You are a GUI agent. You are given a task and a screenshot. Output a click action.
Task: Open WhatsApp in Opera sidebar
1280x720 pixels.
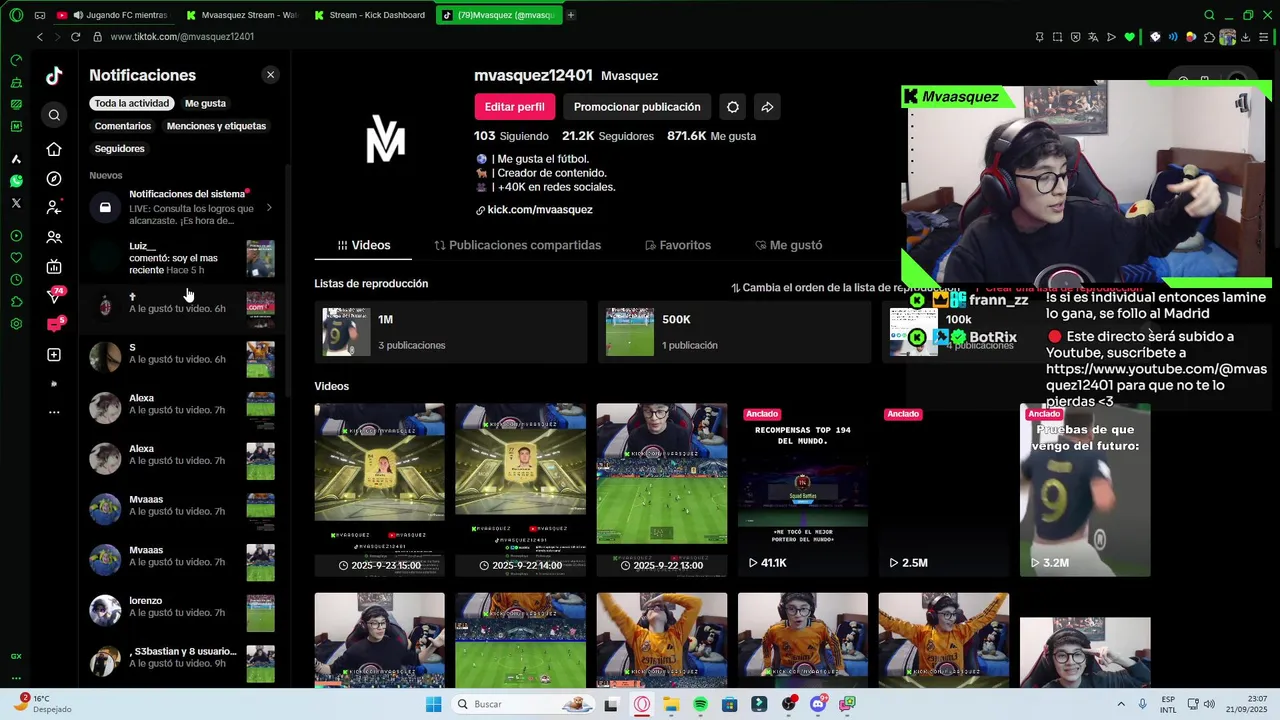(x=16, y=181)
